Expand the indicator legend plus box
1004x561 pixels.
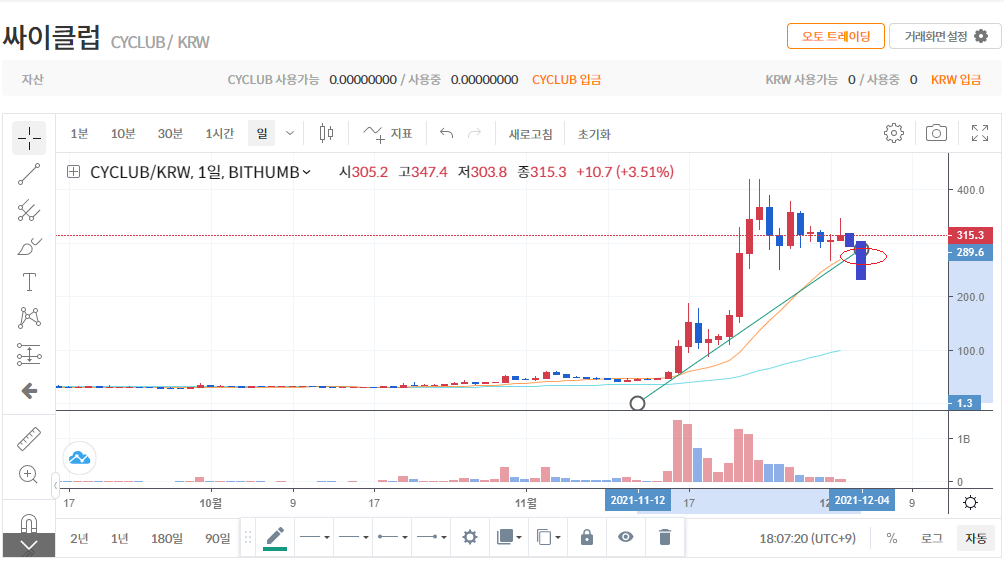(74, 172)
